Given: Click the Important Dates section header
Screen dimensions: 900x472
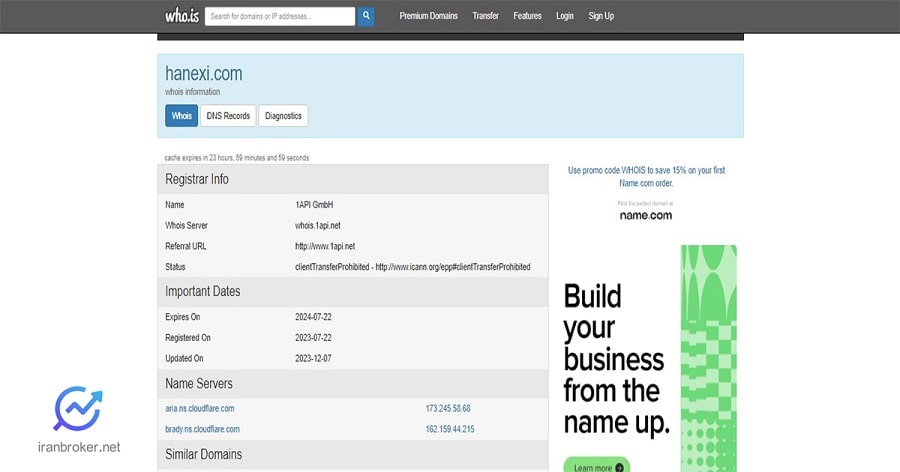Looking at the screenshot, I should click(353, 291).
